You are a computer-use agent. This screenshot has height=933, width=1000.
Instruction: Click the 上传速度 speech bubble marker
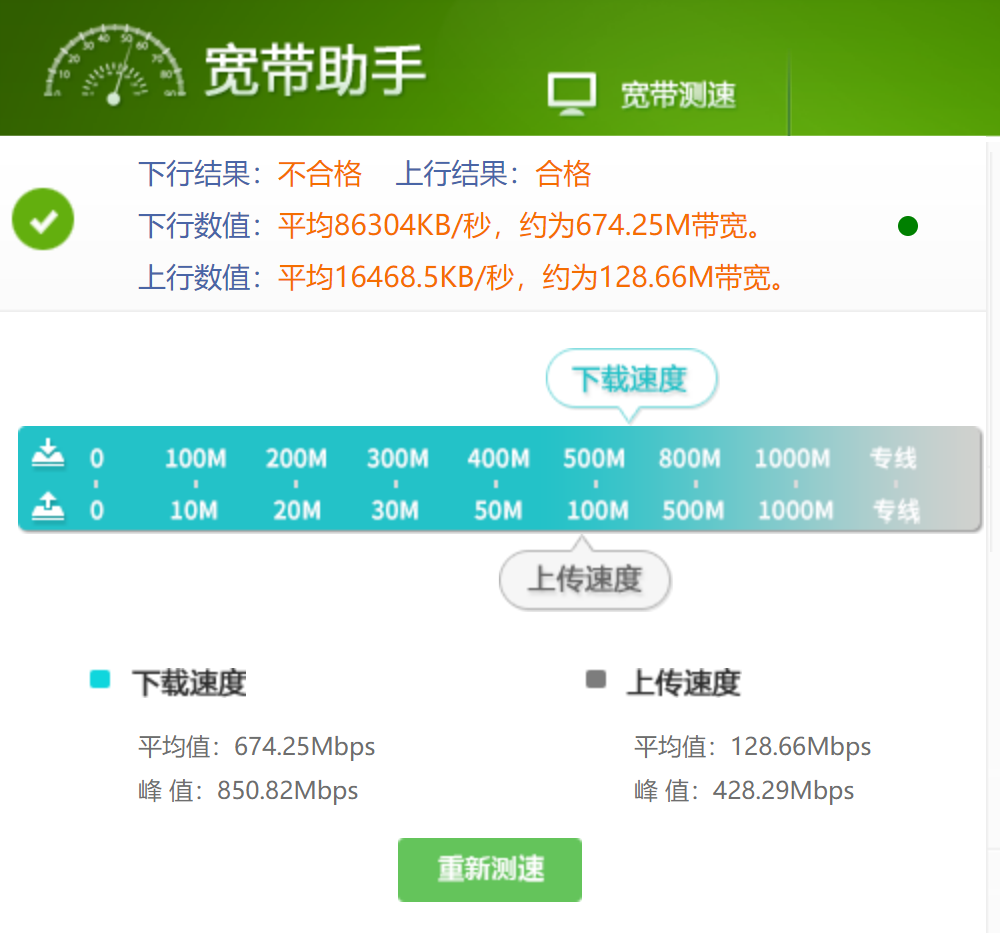point(585,574)
